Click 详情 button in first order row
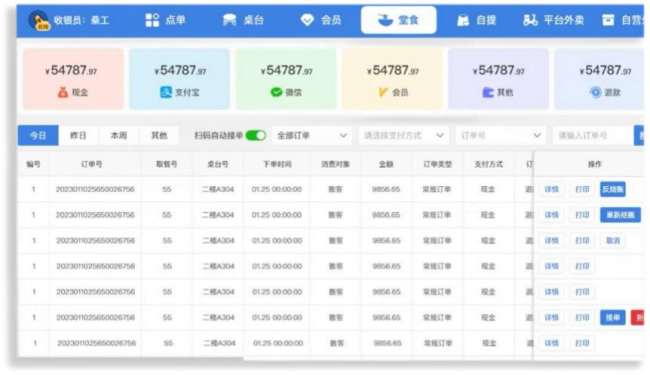This screenshot has height=375, width=650. coord(551,189)
